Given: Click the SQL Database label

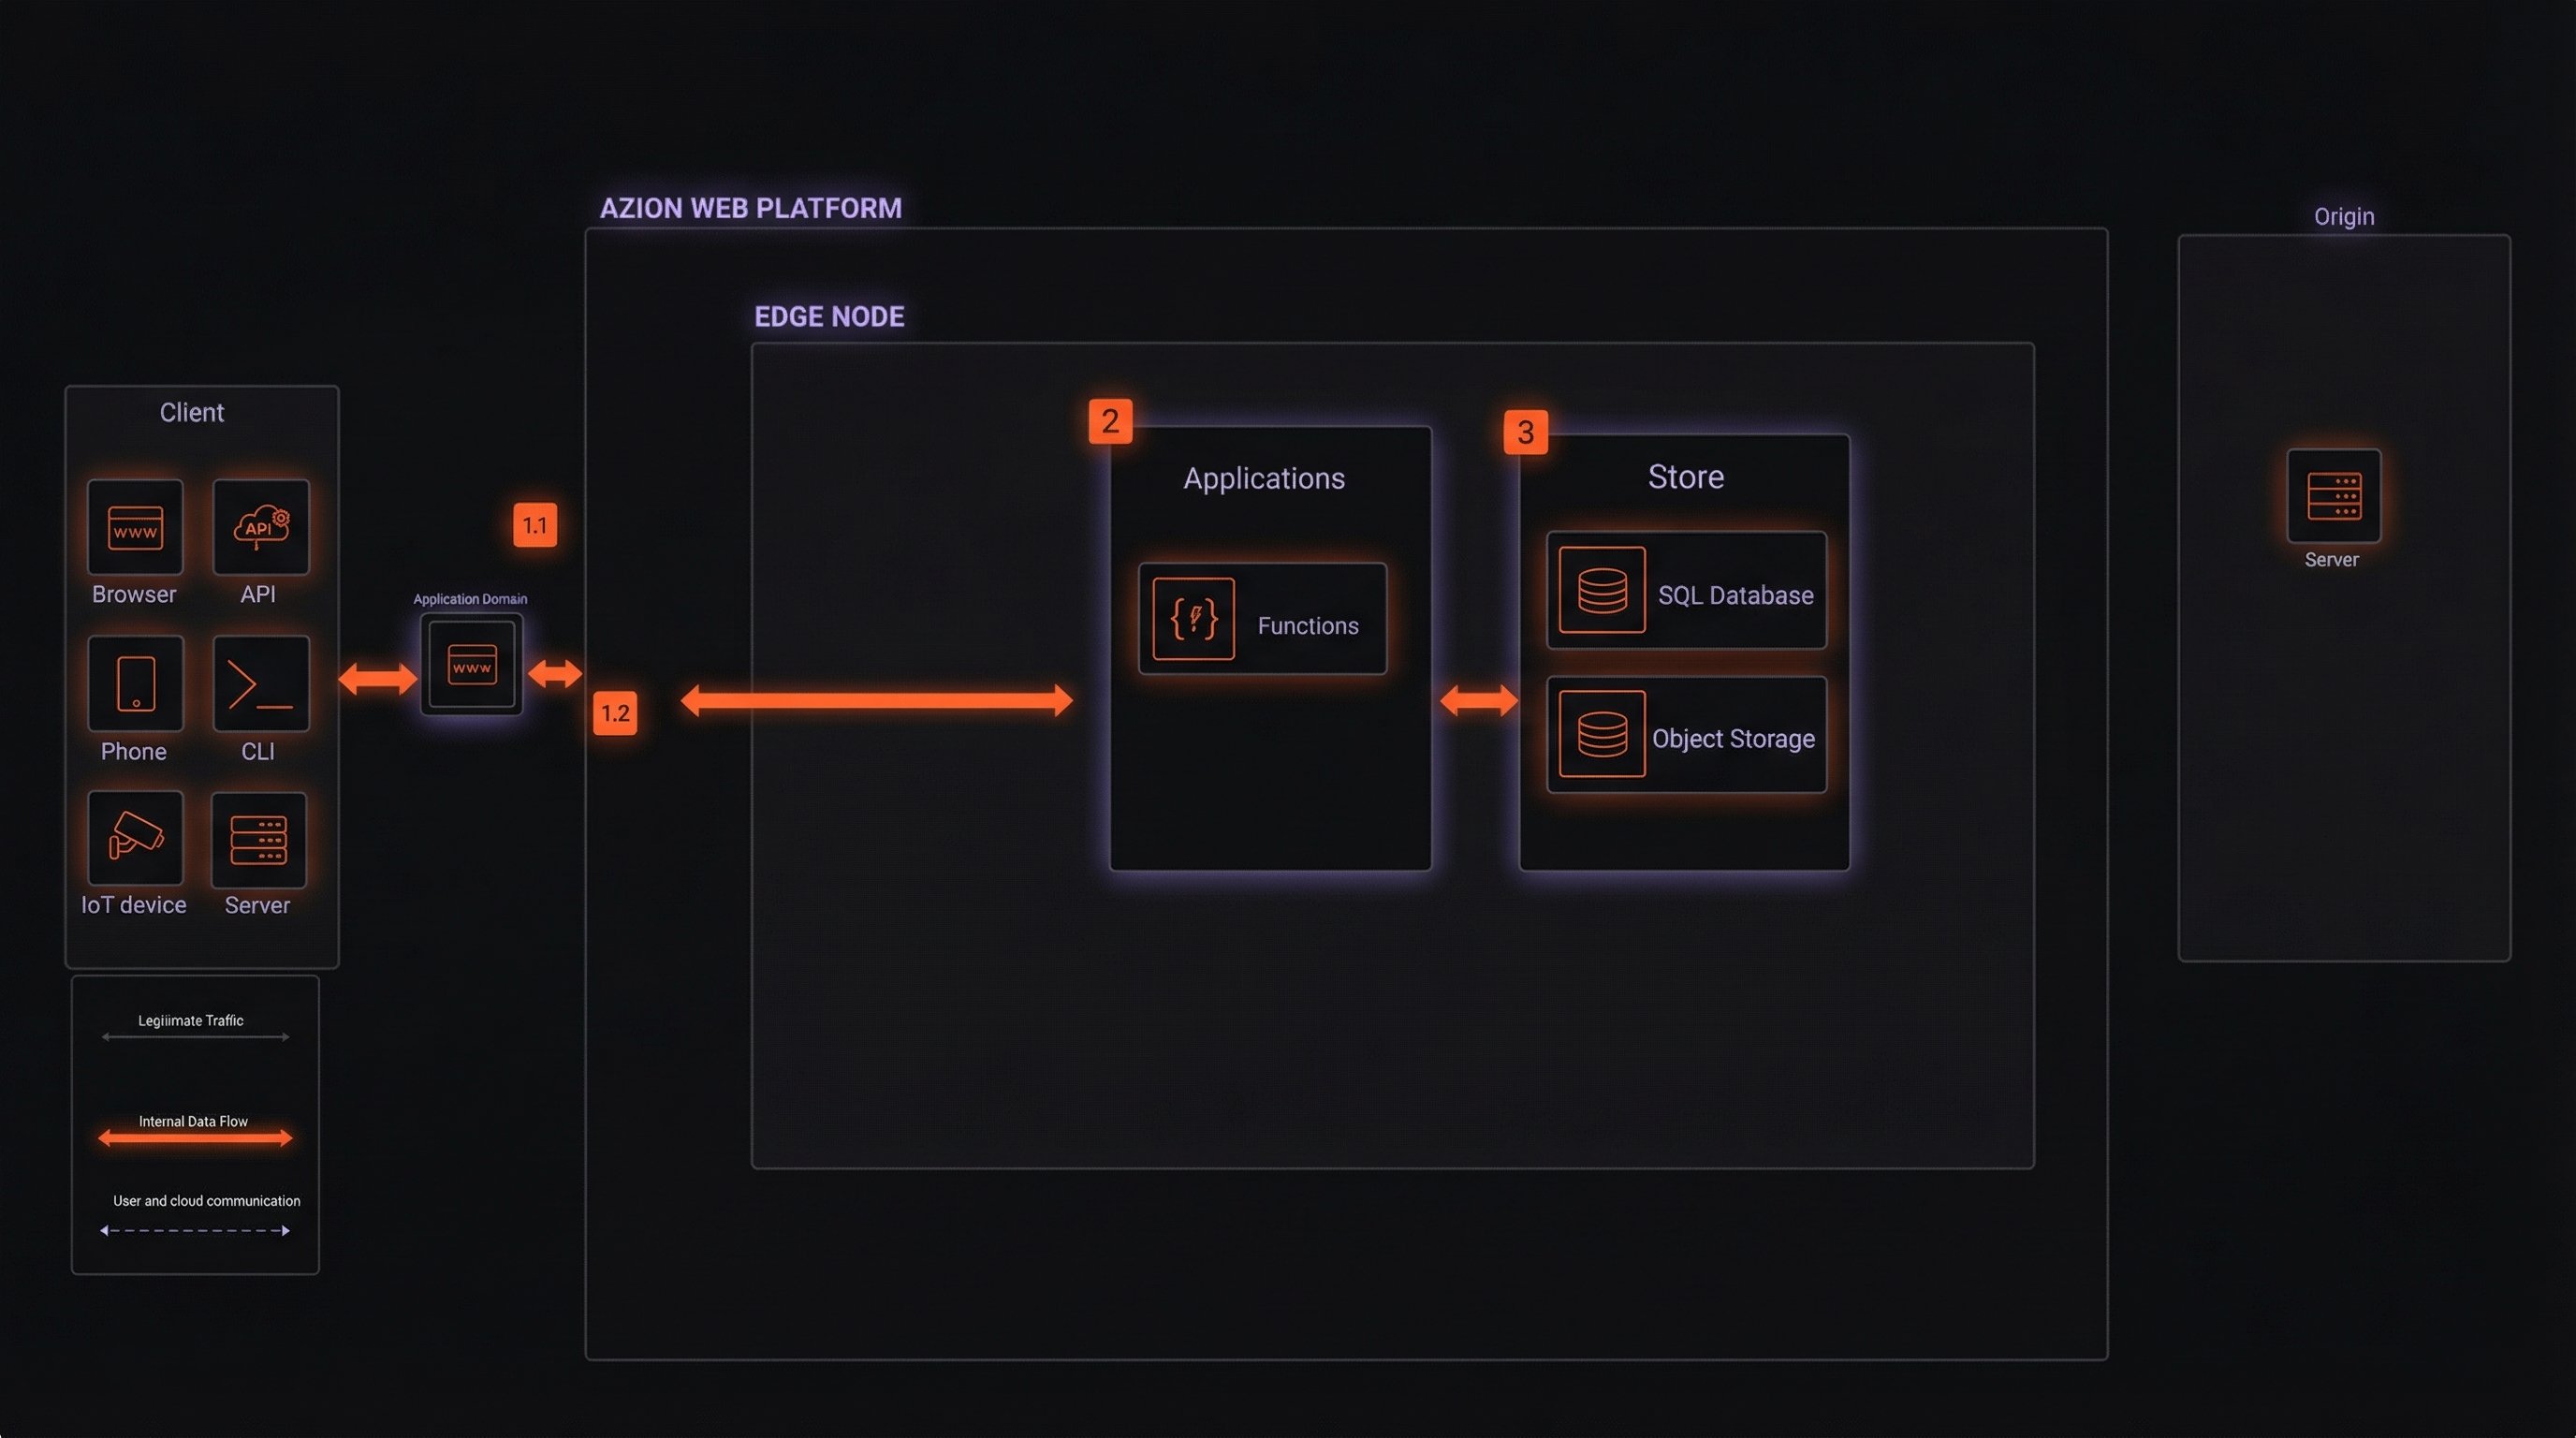Looking at the screenshot, I should 1736,595.
